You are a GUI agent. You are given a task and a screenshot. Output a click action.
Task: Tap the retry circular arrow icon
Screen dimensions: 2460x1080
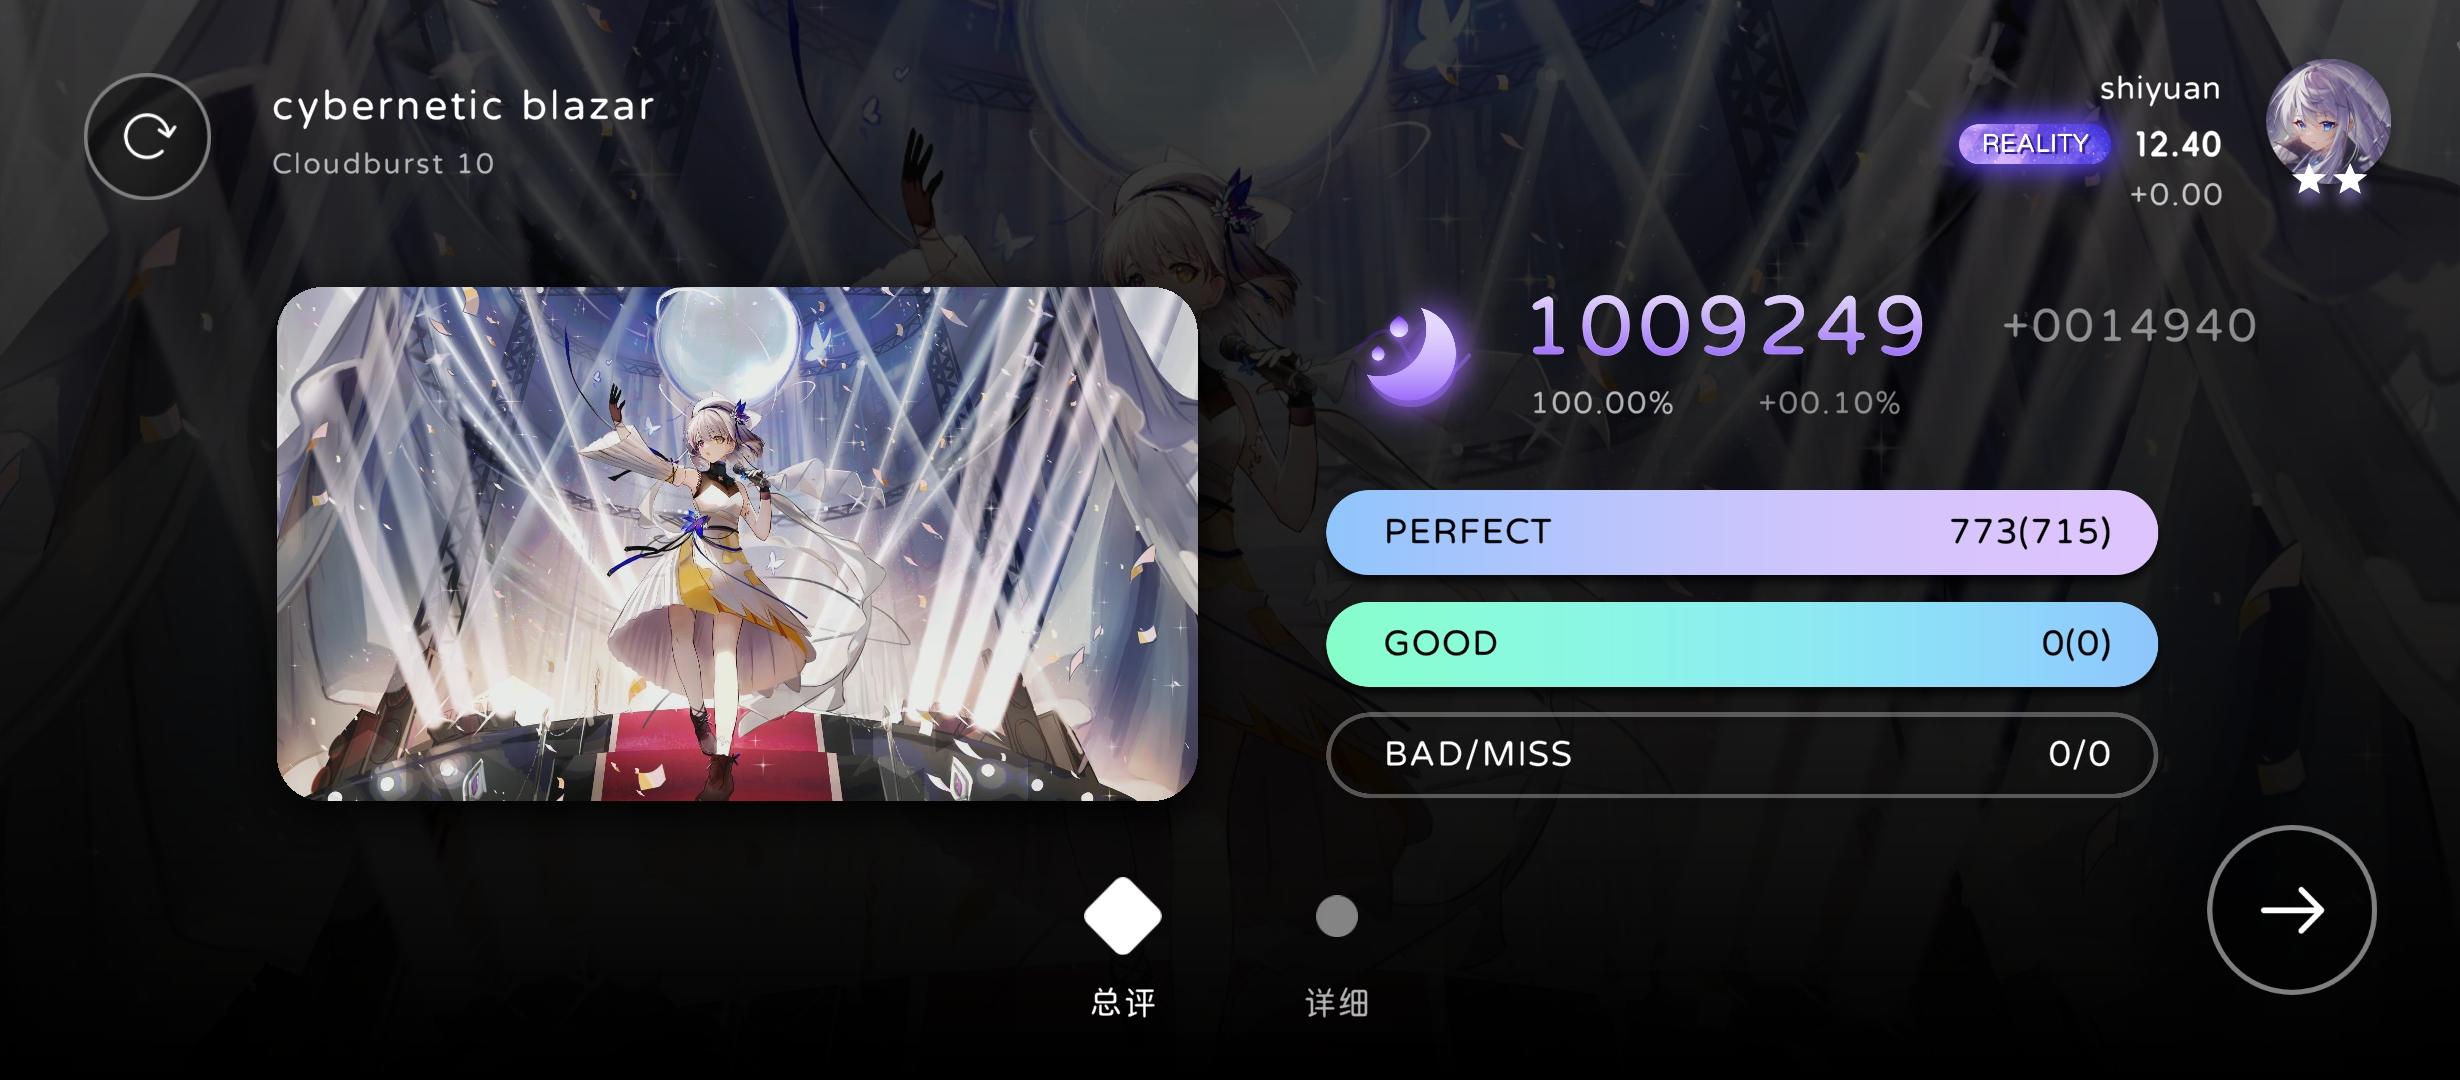tap(147, 136)
